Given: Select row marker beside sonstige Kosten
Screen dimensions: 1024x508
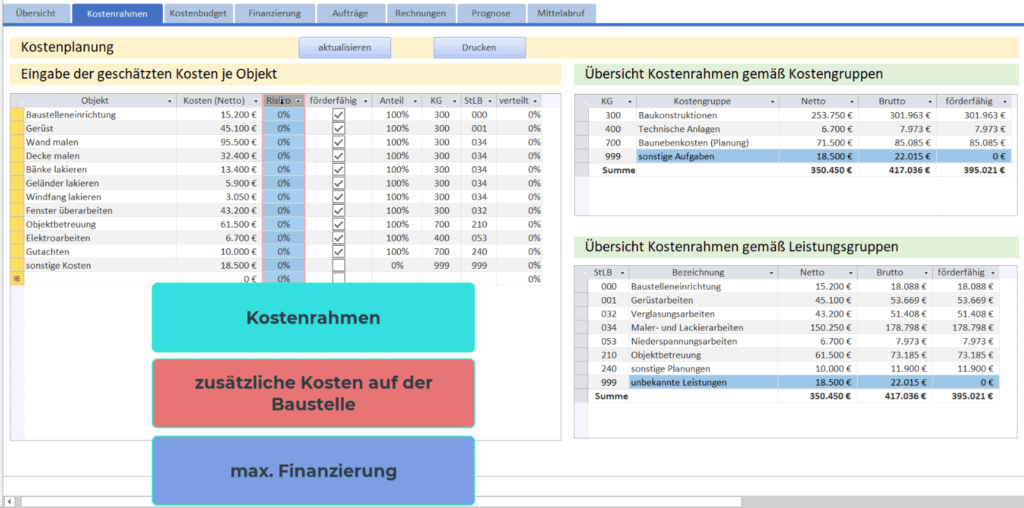Looking at the screenshot, I should 16,266.
